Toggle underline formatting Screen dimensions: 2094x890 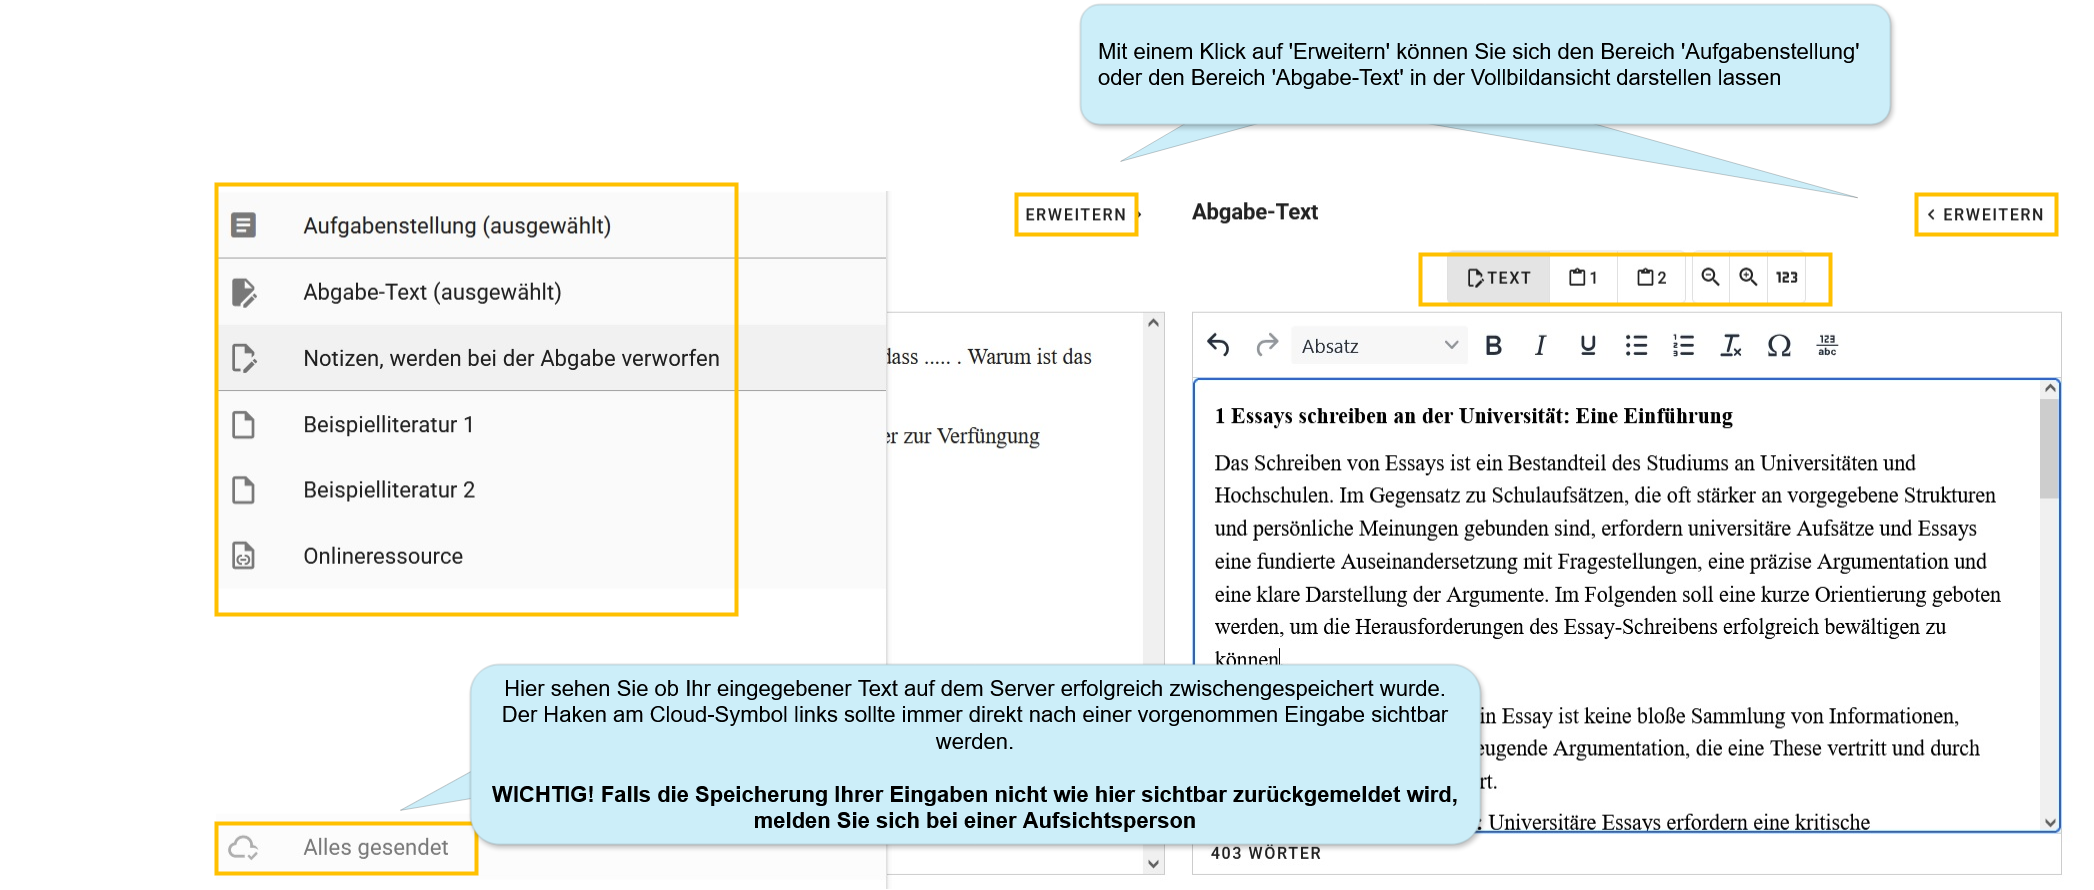pos(1588,345)
